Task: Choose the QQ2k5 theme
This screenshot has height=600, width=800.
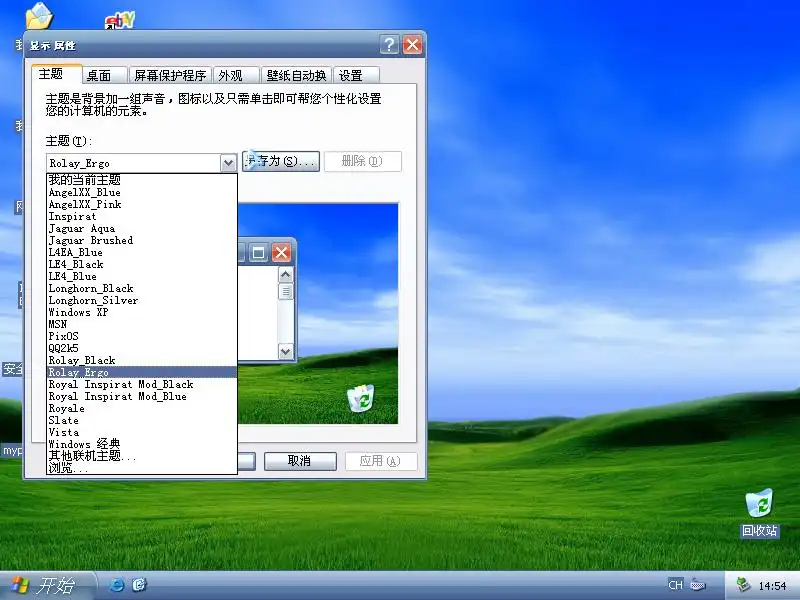Action: [x=142, y=348]
